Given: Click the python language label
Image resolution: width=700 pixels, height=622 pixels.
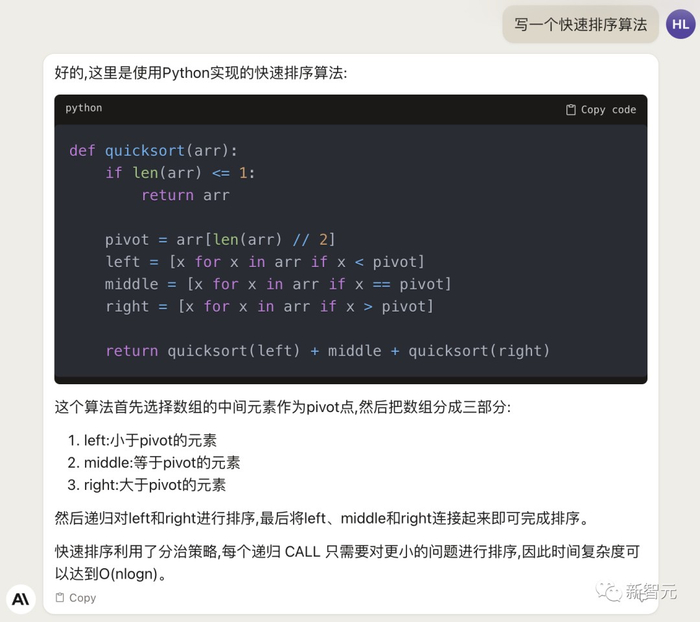Looking at the screenshot, I should coord(84,108).
